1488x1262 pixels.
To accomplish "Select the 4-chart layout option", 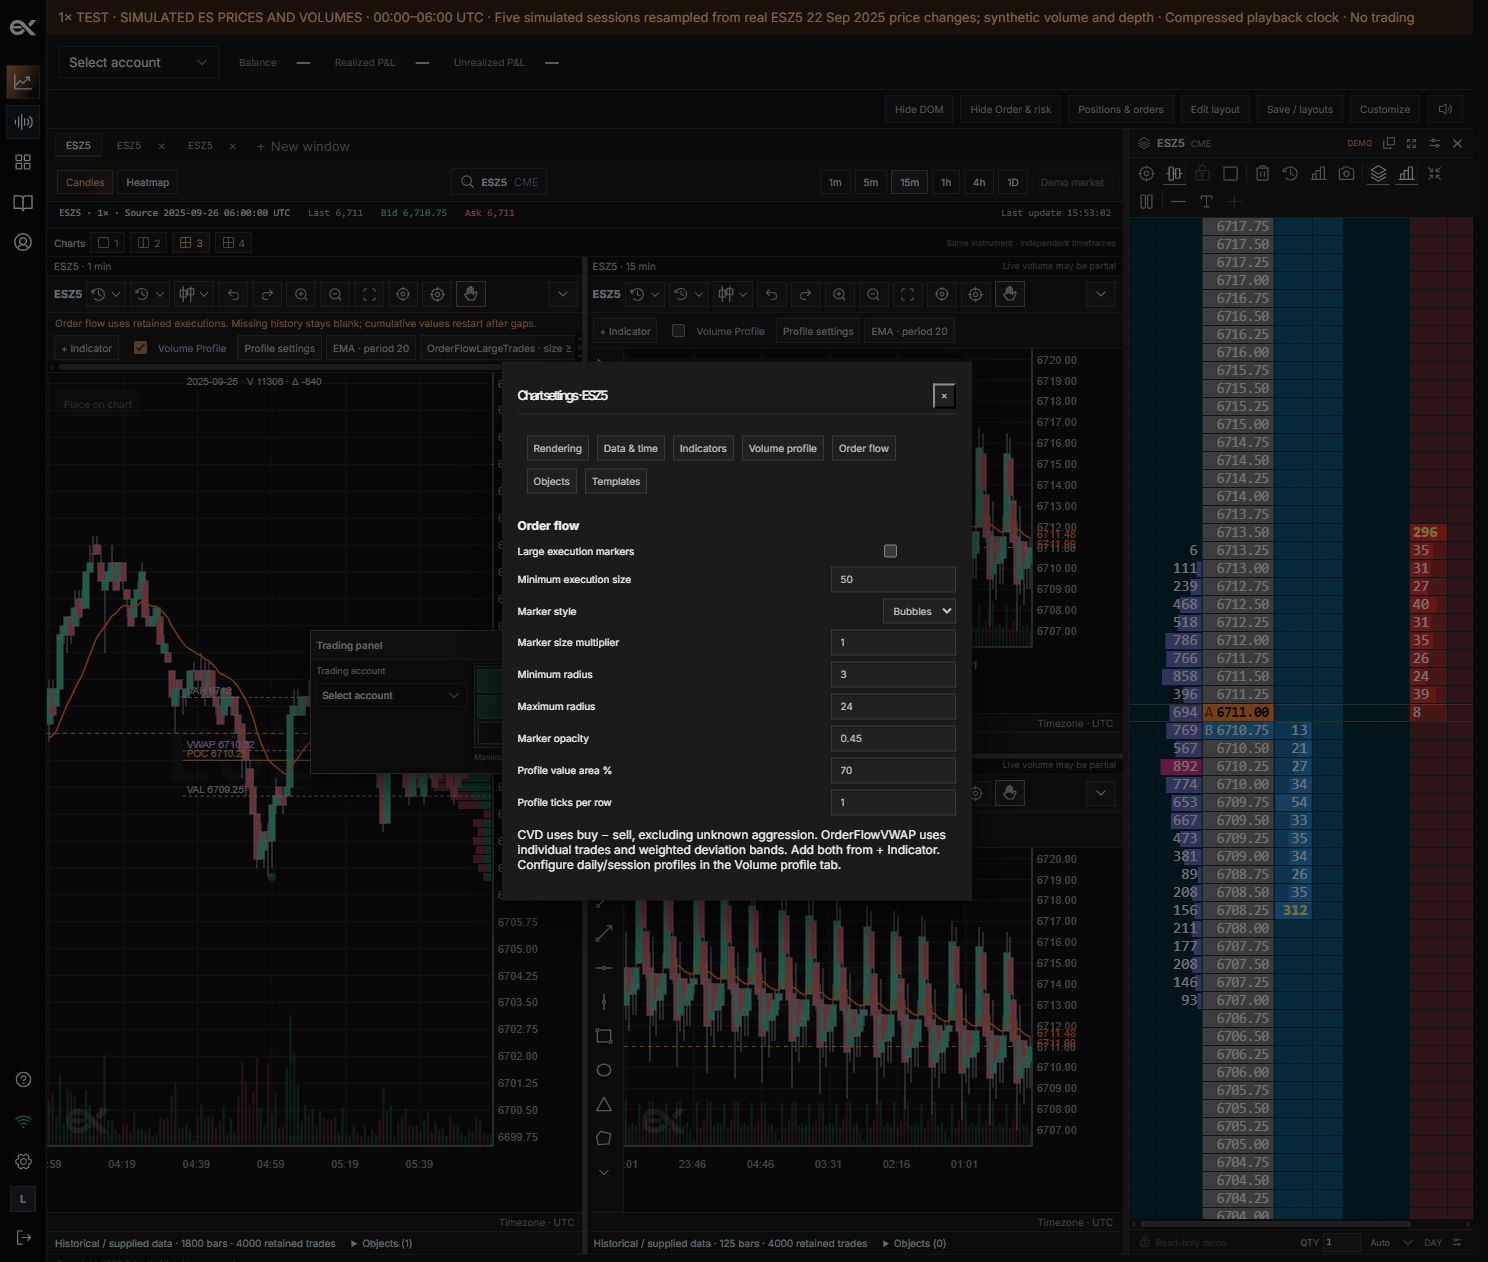I will tap(233, 243).
